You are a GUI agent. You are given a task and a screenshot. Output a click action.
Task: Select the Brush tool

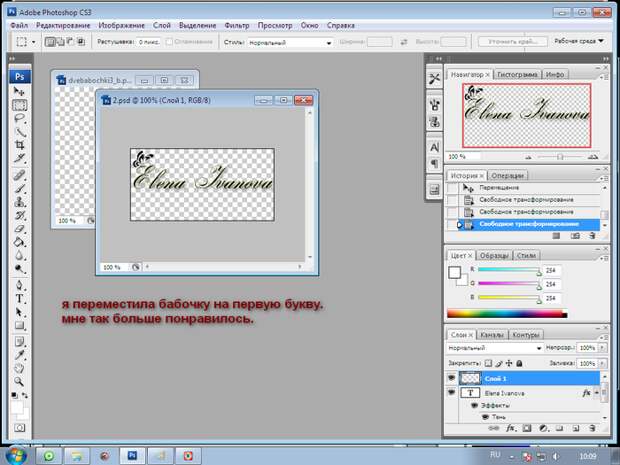pyautogui.click(x=19, y=188)
